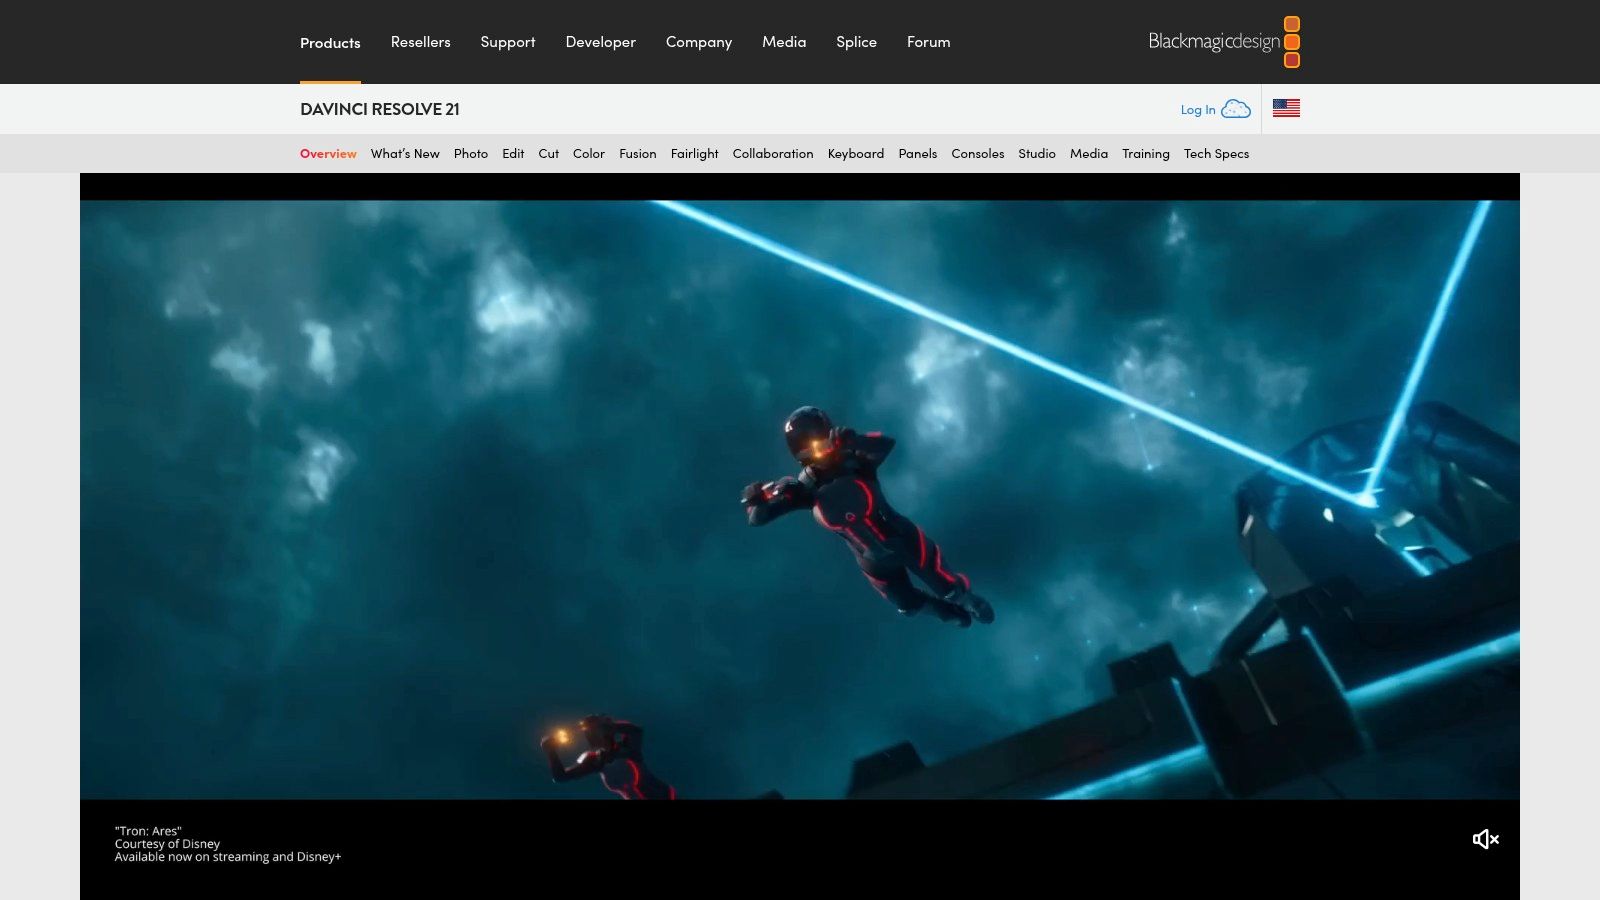Image resolution: width=1600 pixels, height=900 pixels.
Task: Select the Overview tab
Action: tap(328, 154)
